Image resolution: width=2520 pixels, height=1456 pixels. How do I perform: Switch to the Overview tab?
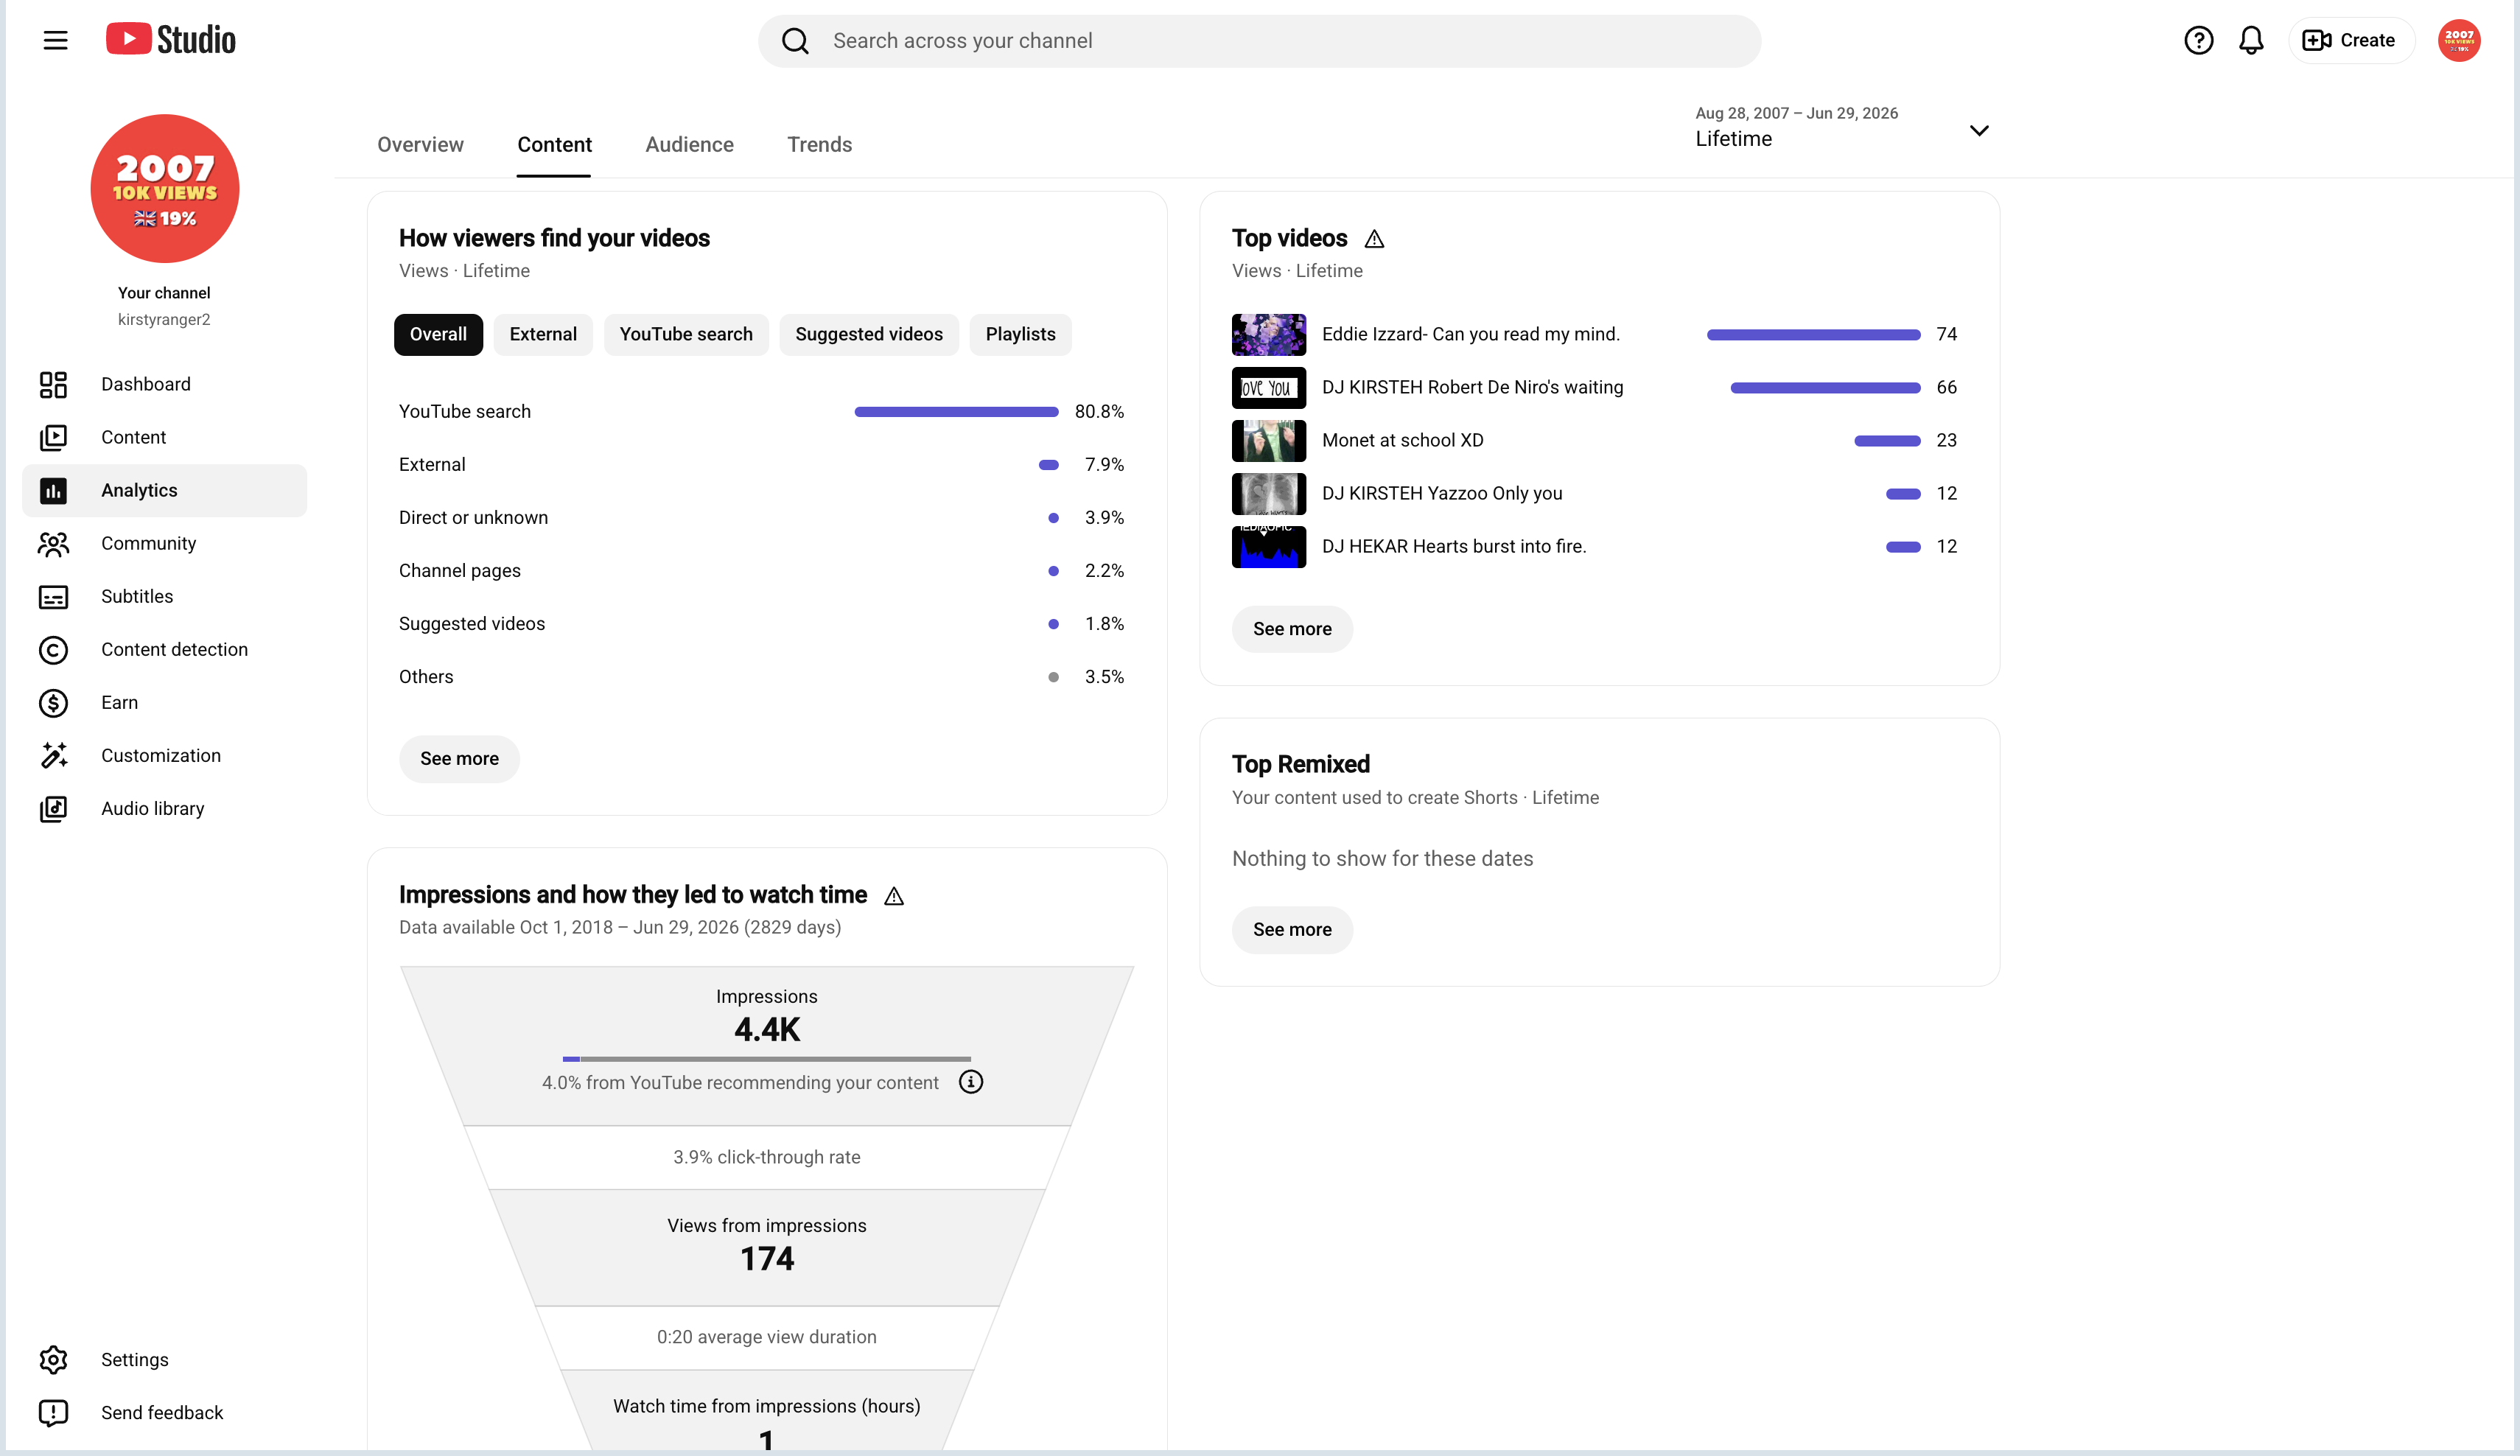click(420, 144)
